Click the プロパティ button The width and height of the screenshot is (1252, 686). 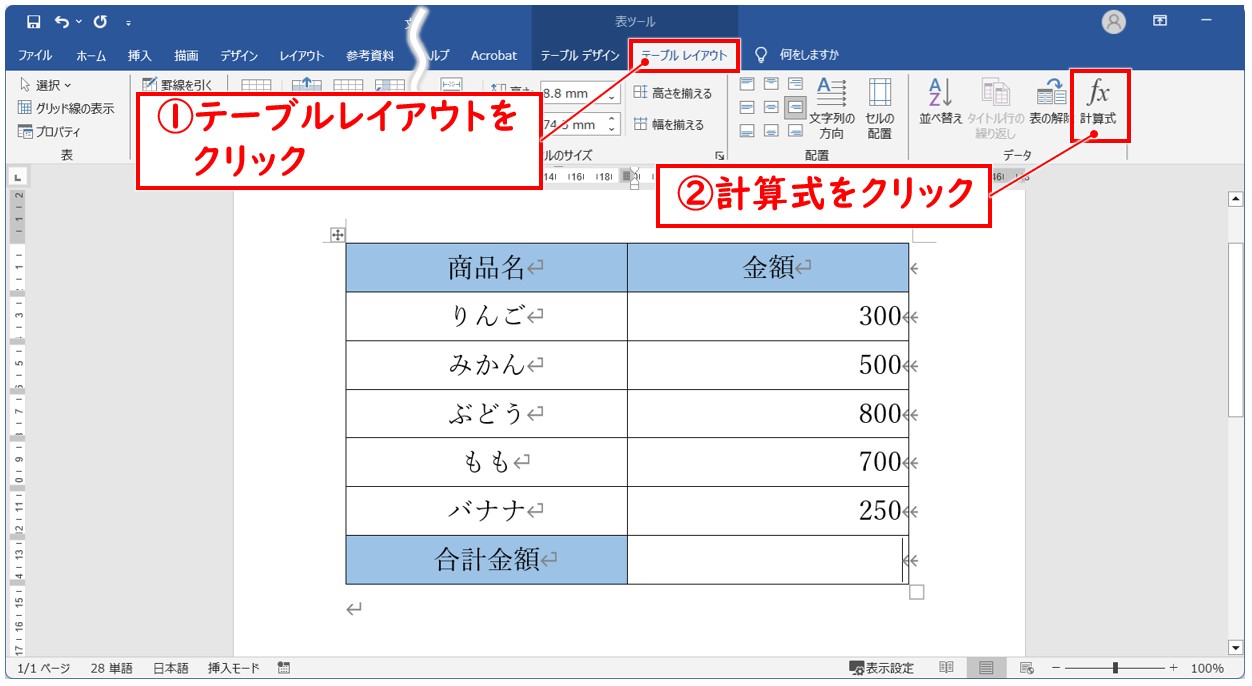(x=50, y=131)
